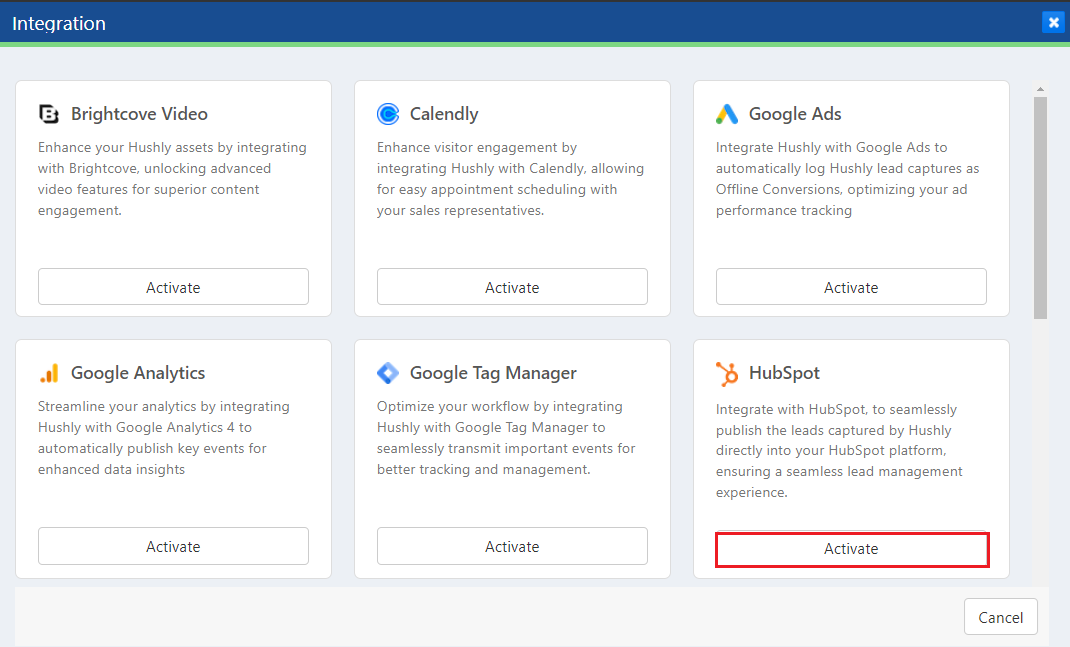Click the Google Analytics 4 description
1070x647 pixels.
(x=164, y=437)
